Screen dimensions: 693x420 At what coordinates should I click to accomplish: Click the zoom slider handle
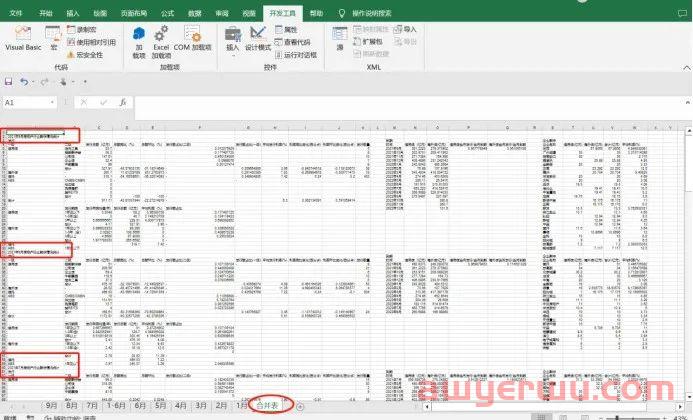(617, 417)
